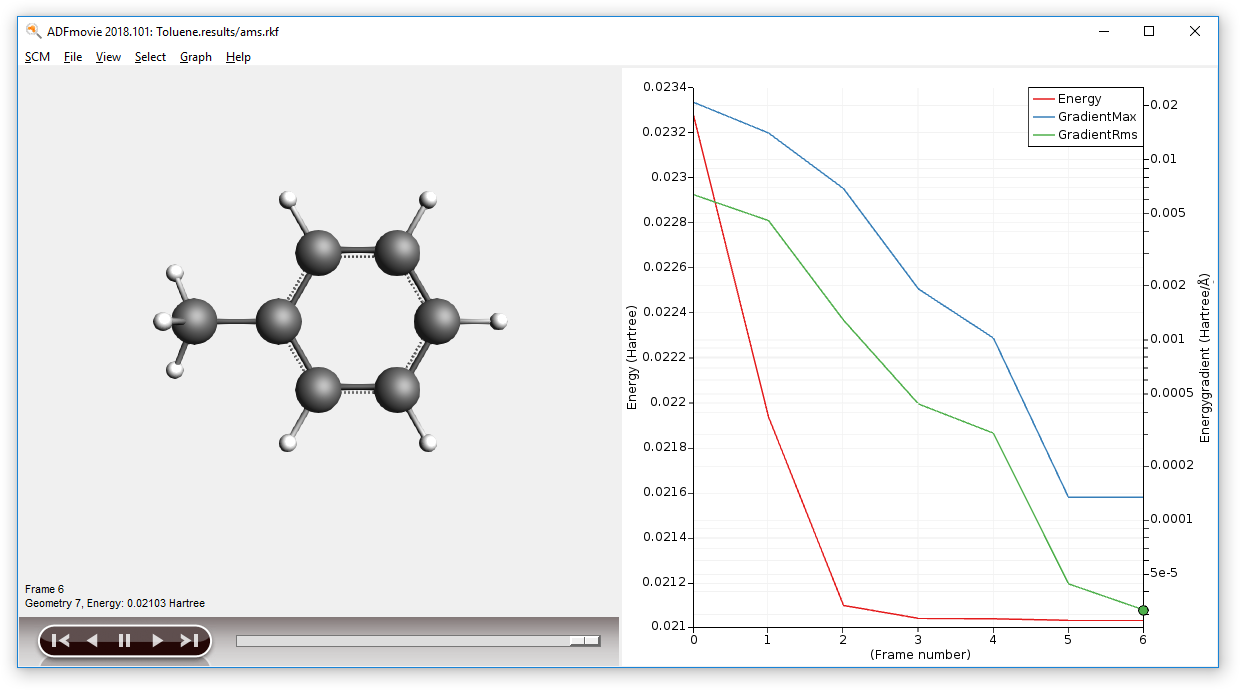
Task: Click Energy in the graph legend
Action: tap(1079, 99)
